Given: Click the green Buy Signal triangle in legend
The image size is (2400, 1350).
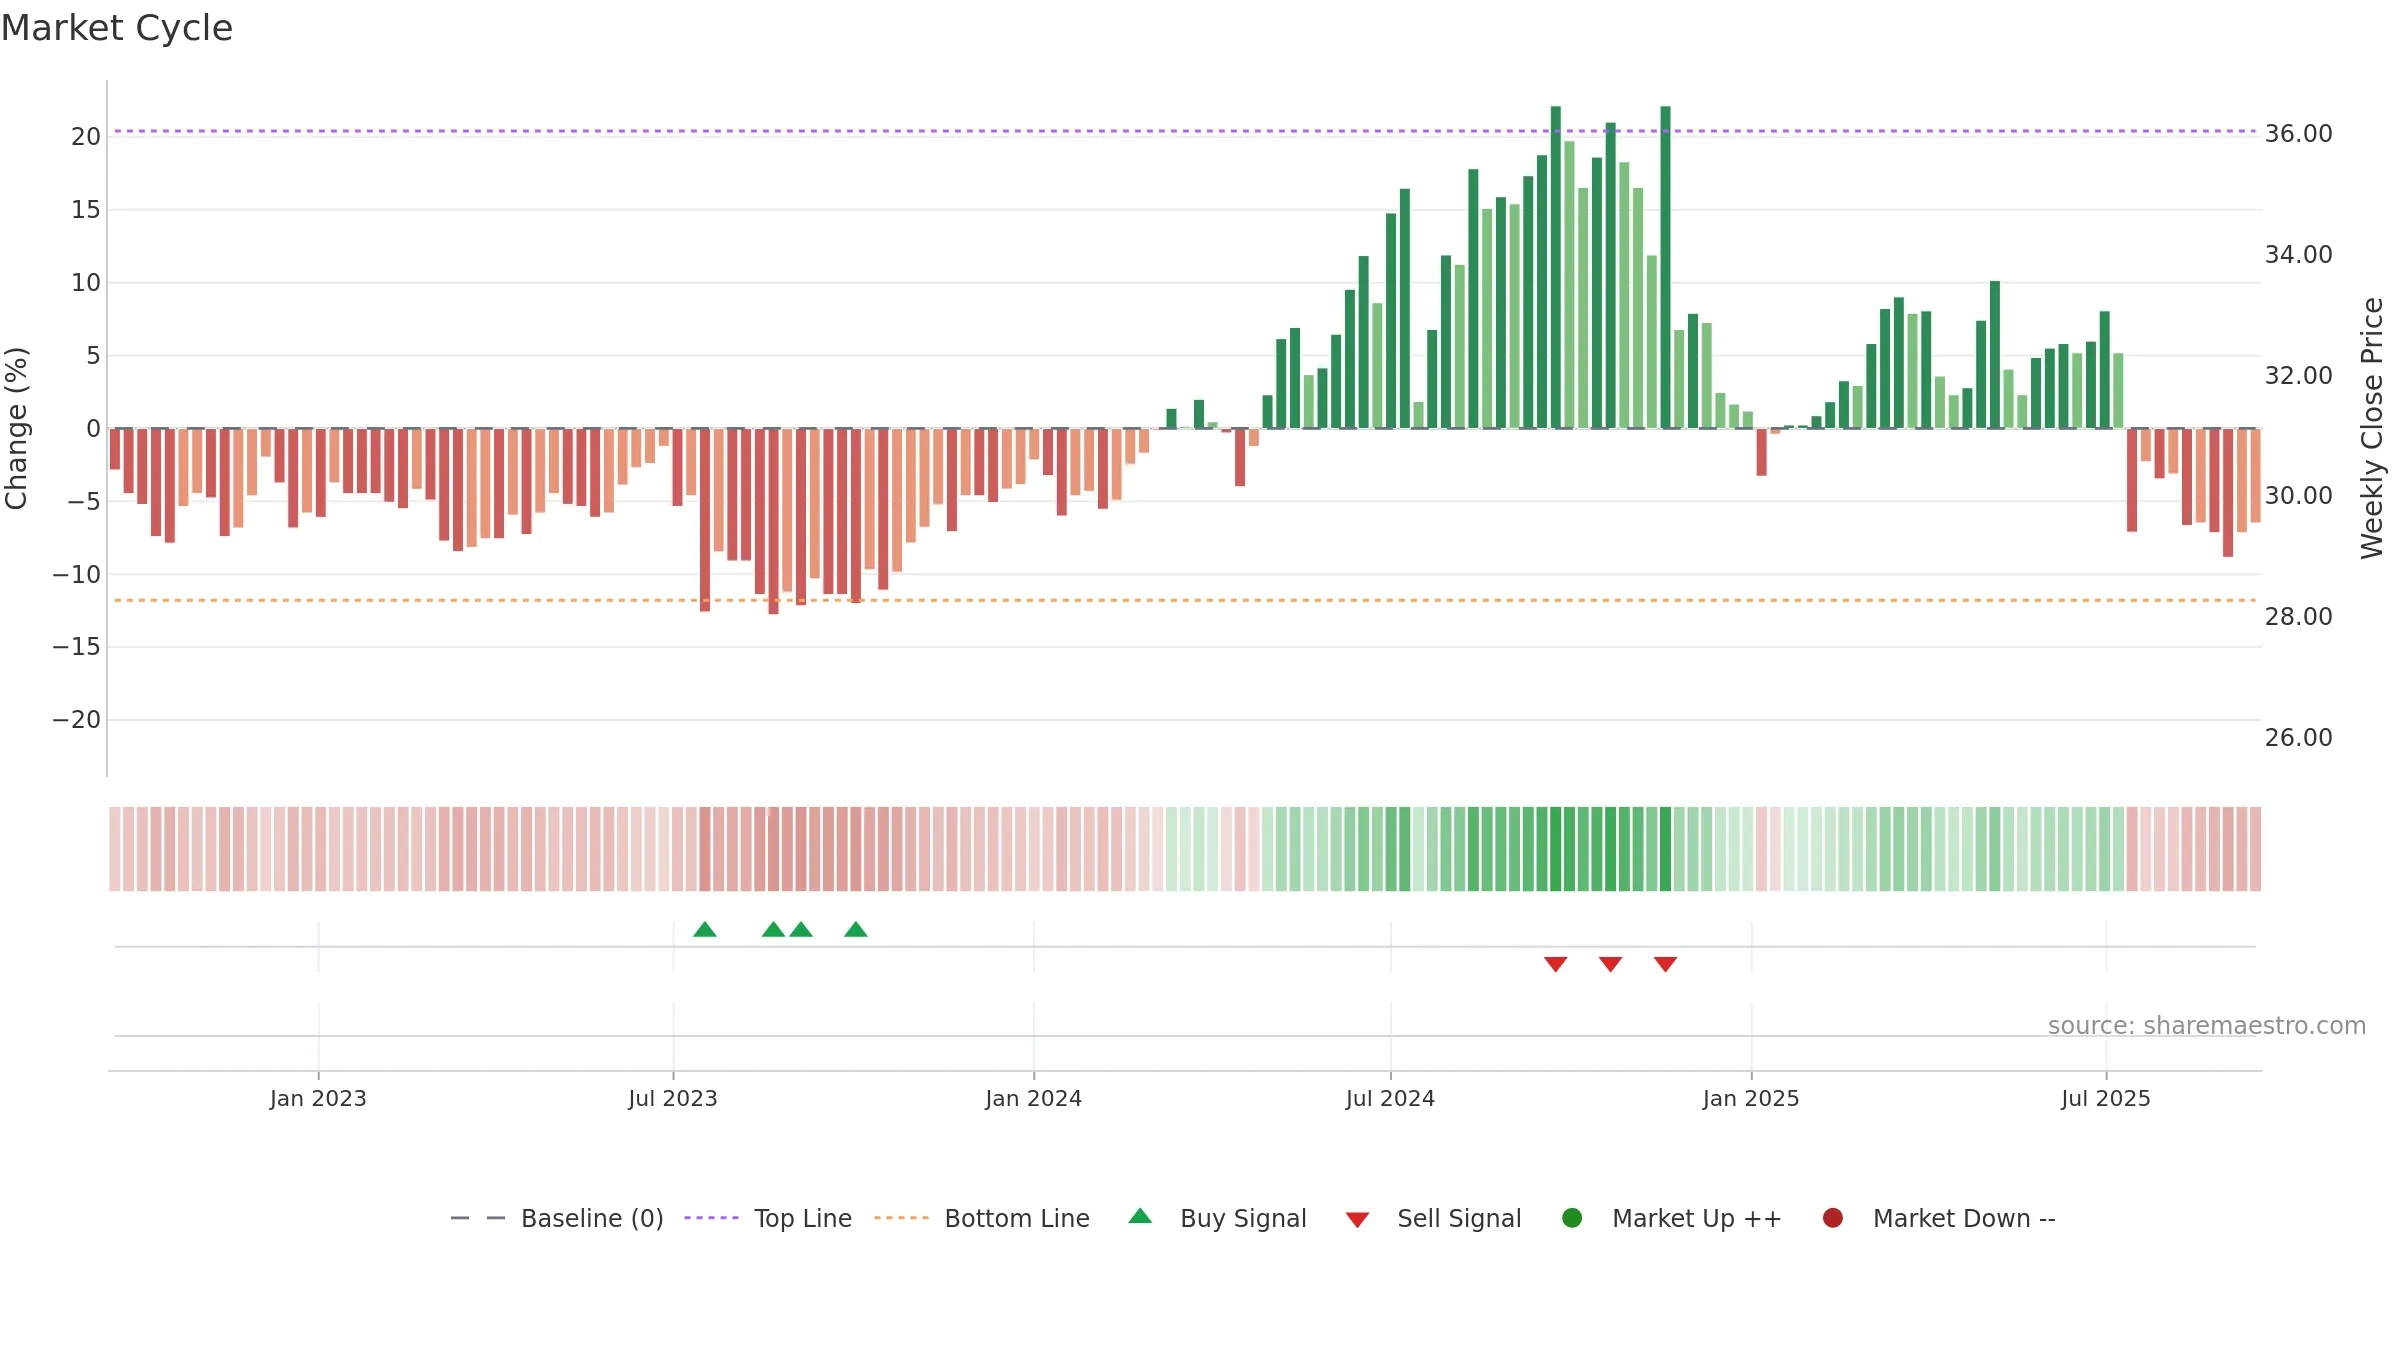Looking at the screenshot, I should click(1140, 1216).
